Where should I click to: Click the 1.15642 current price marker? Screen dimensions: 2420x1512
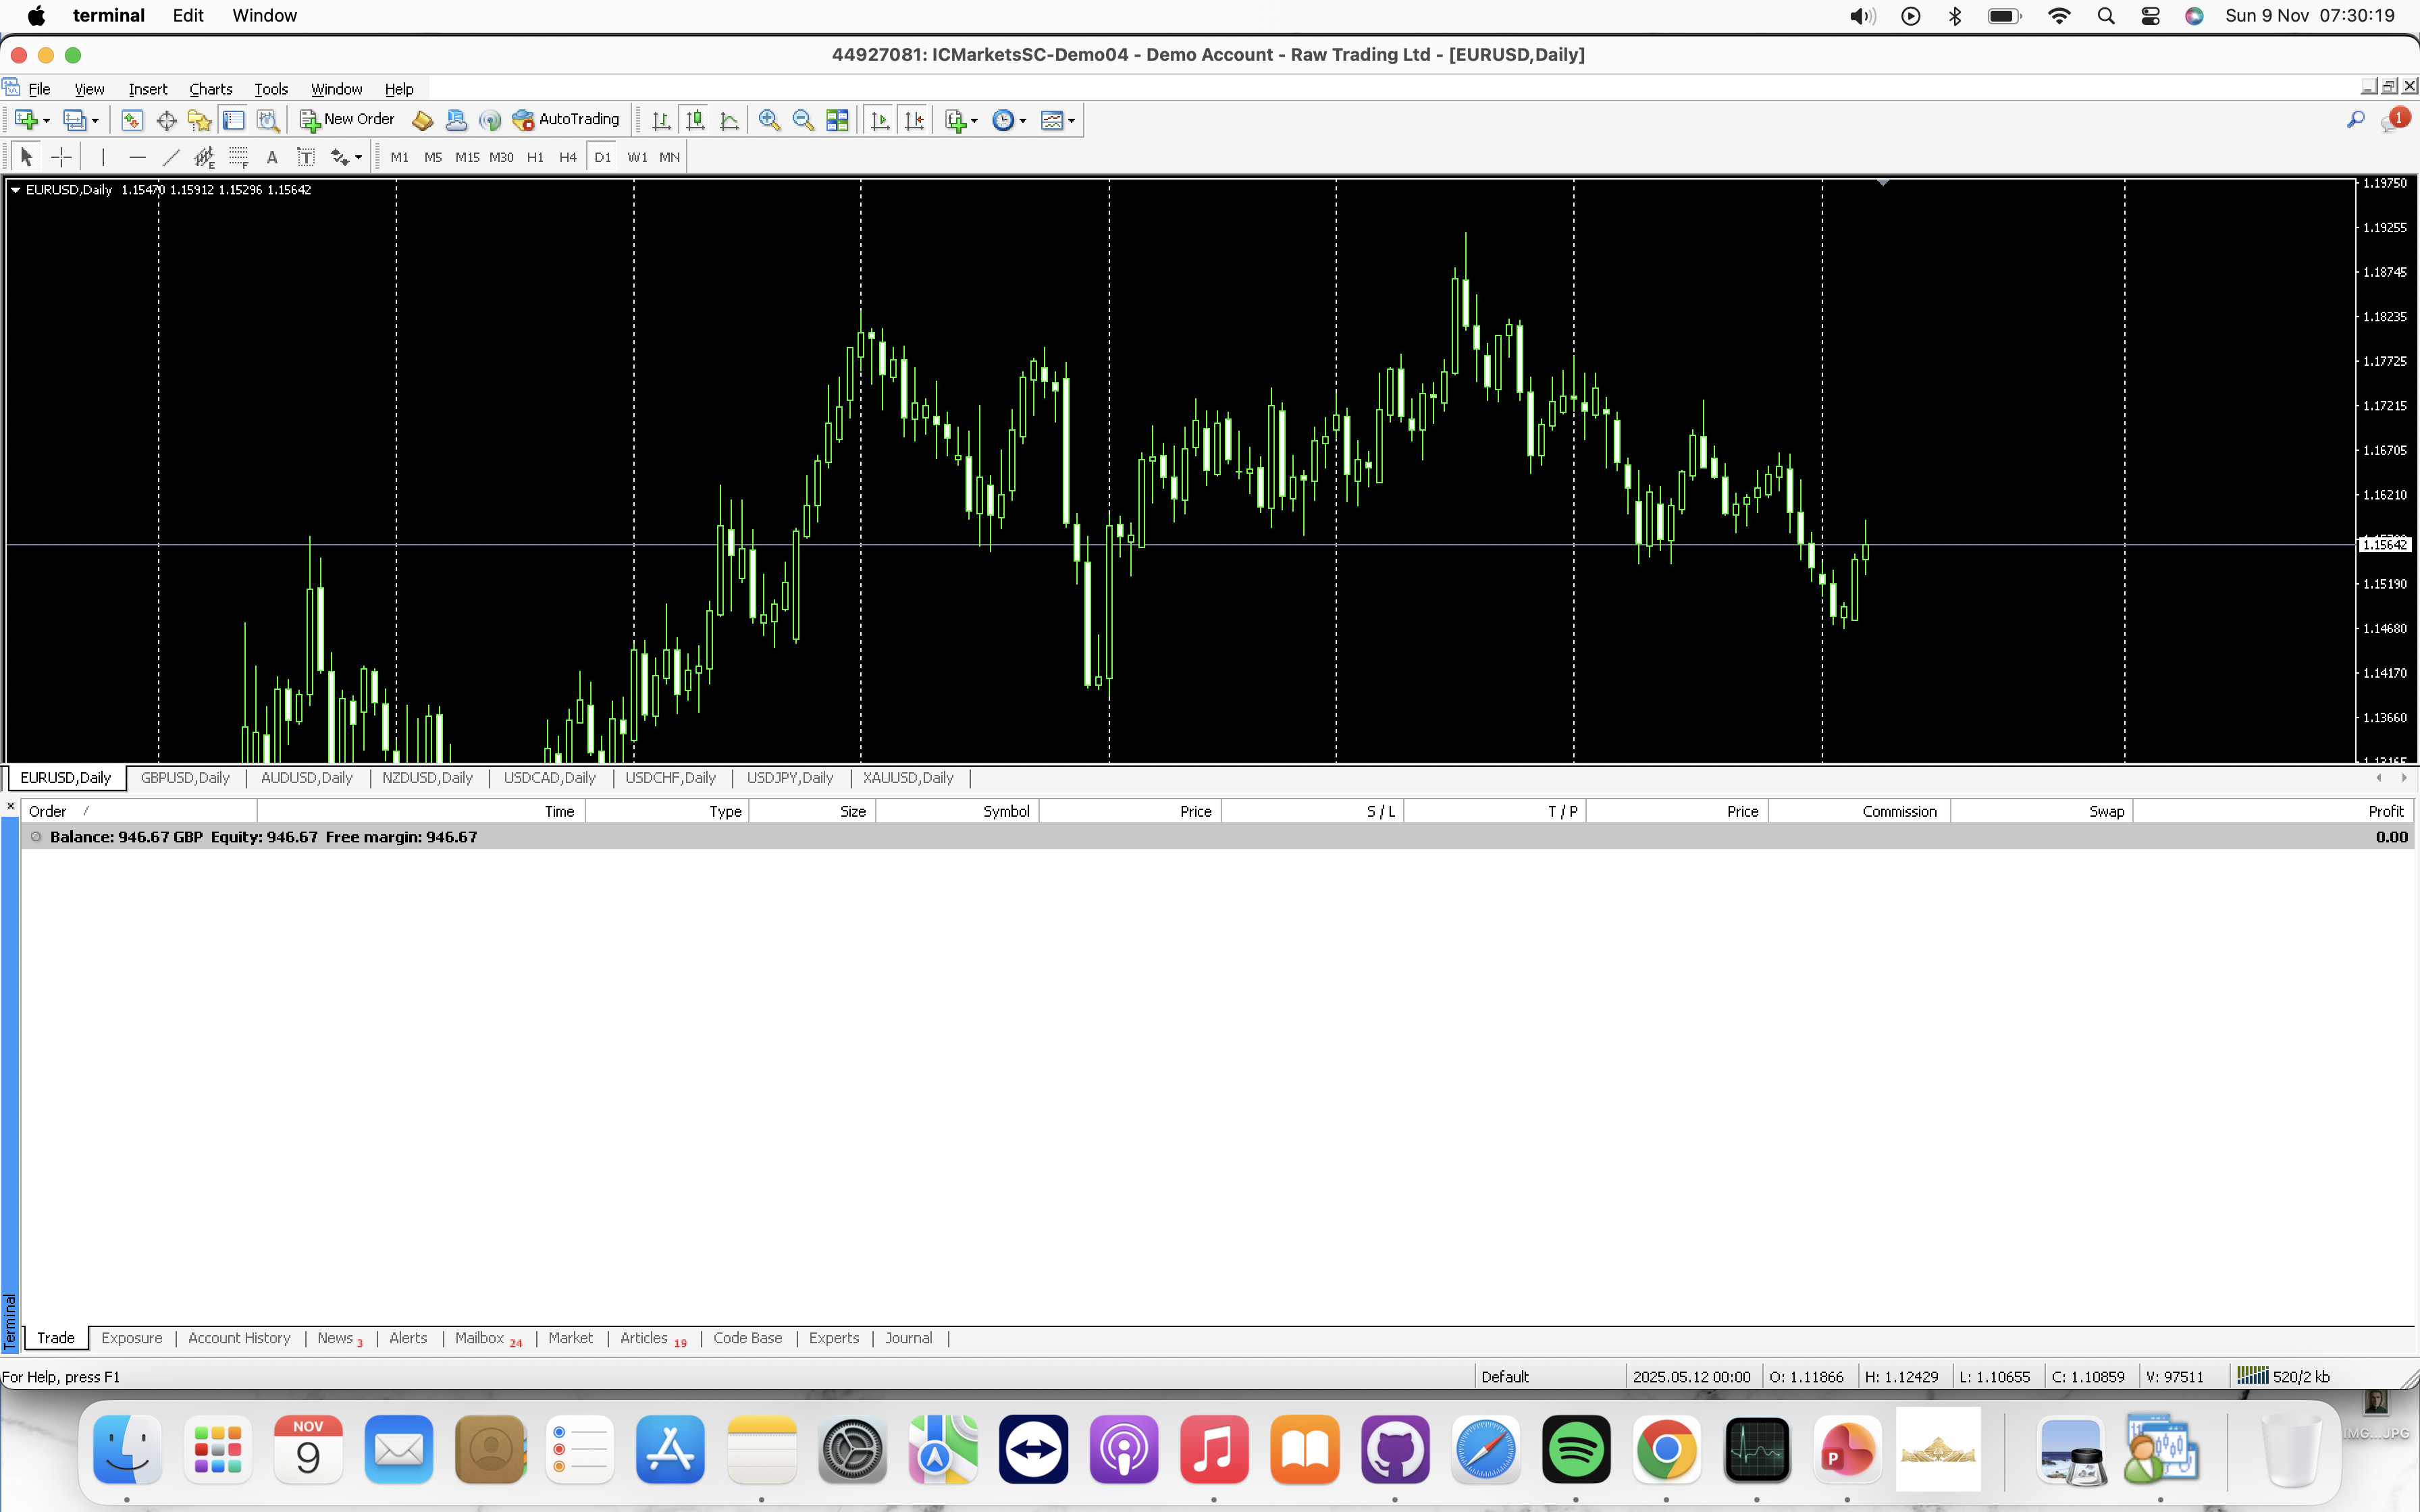point(2384,545)
